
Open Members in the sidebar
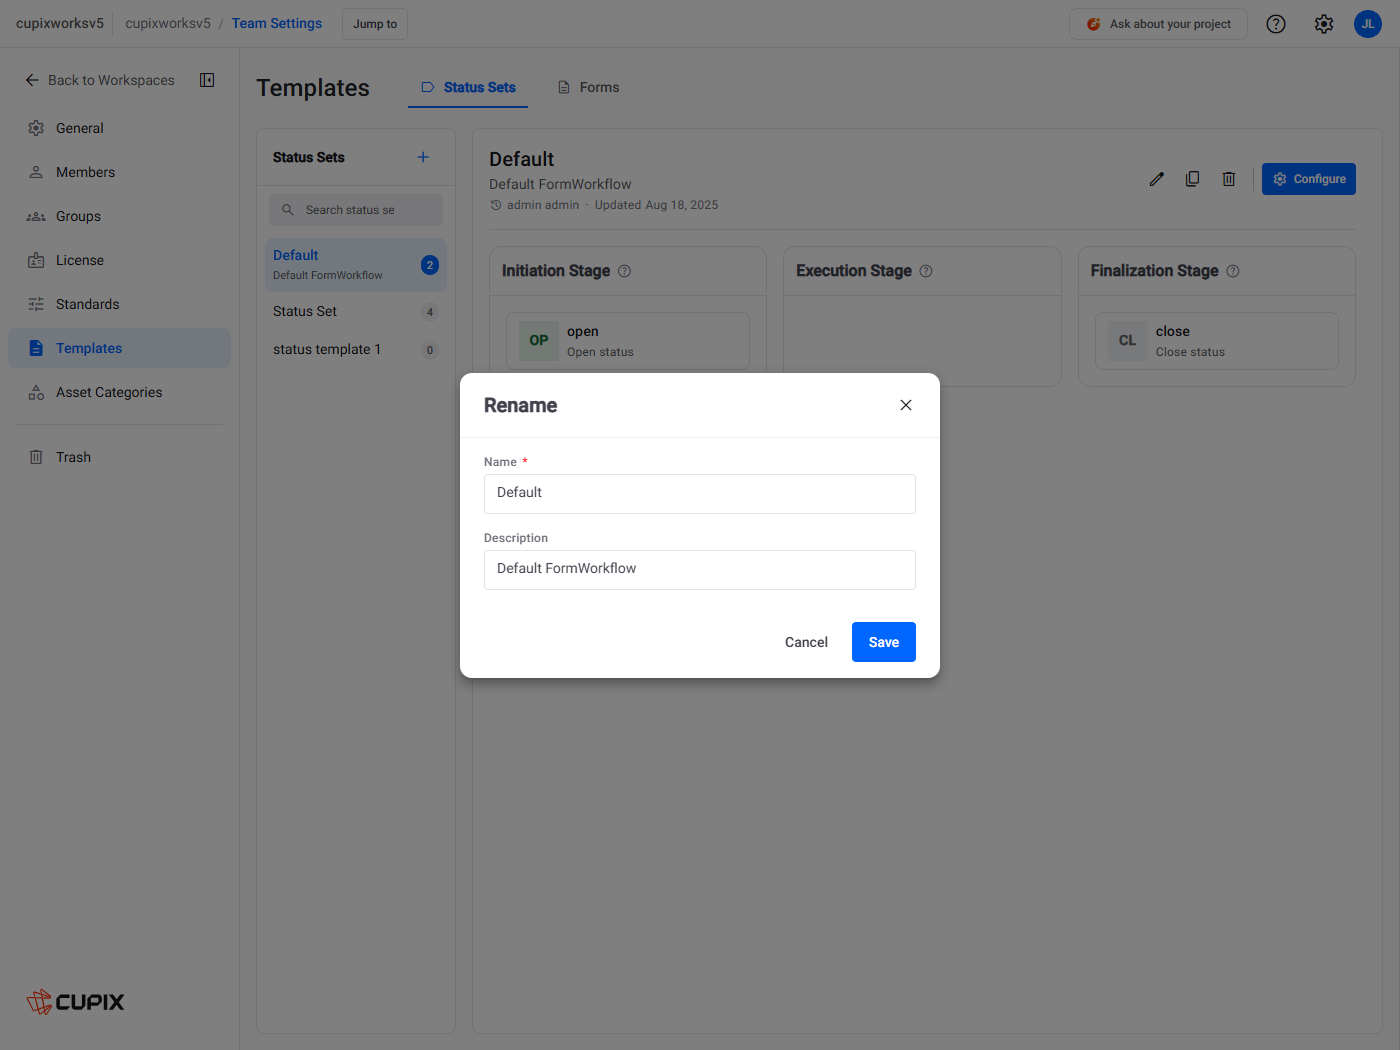click(x=120, y=172)
